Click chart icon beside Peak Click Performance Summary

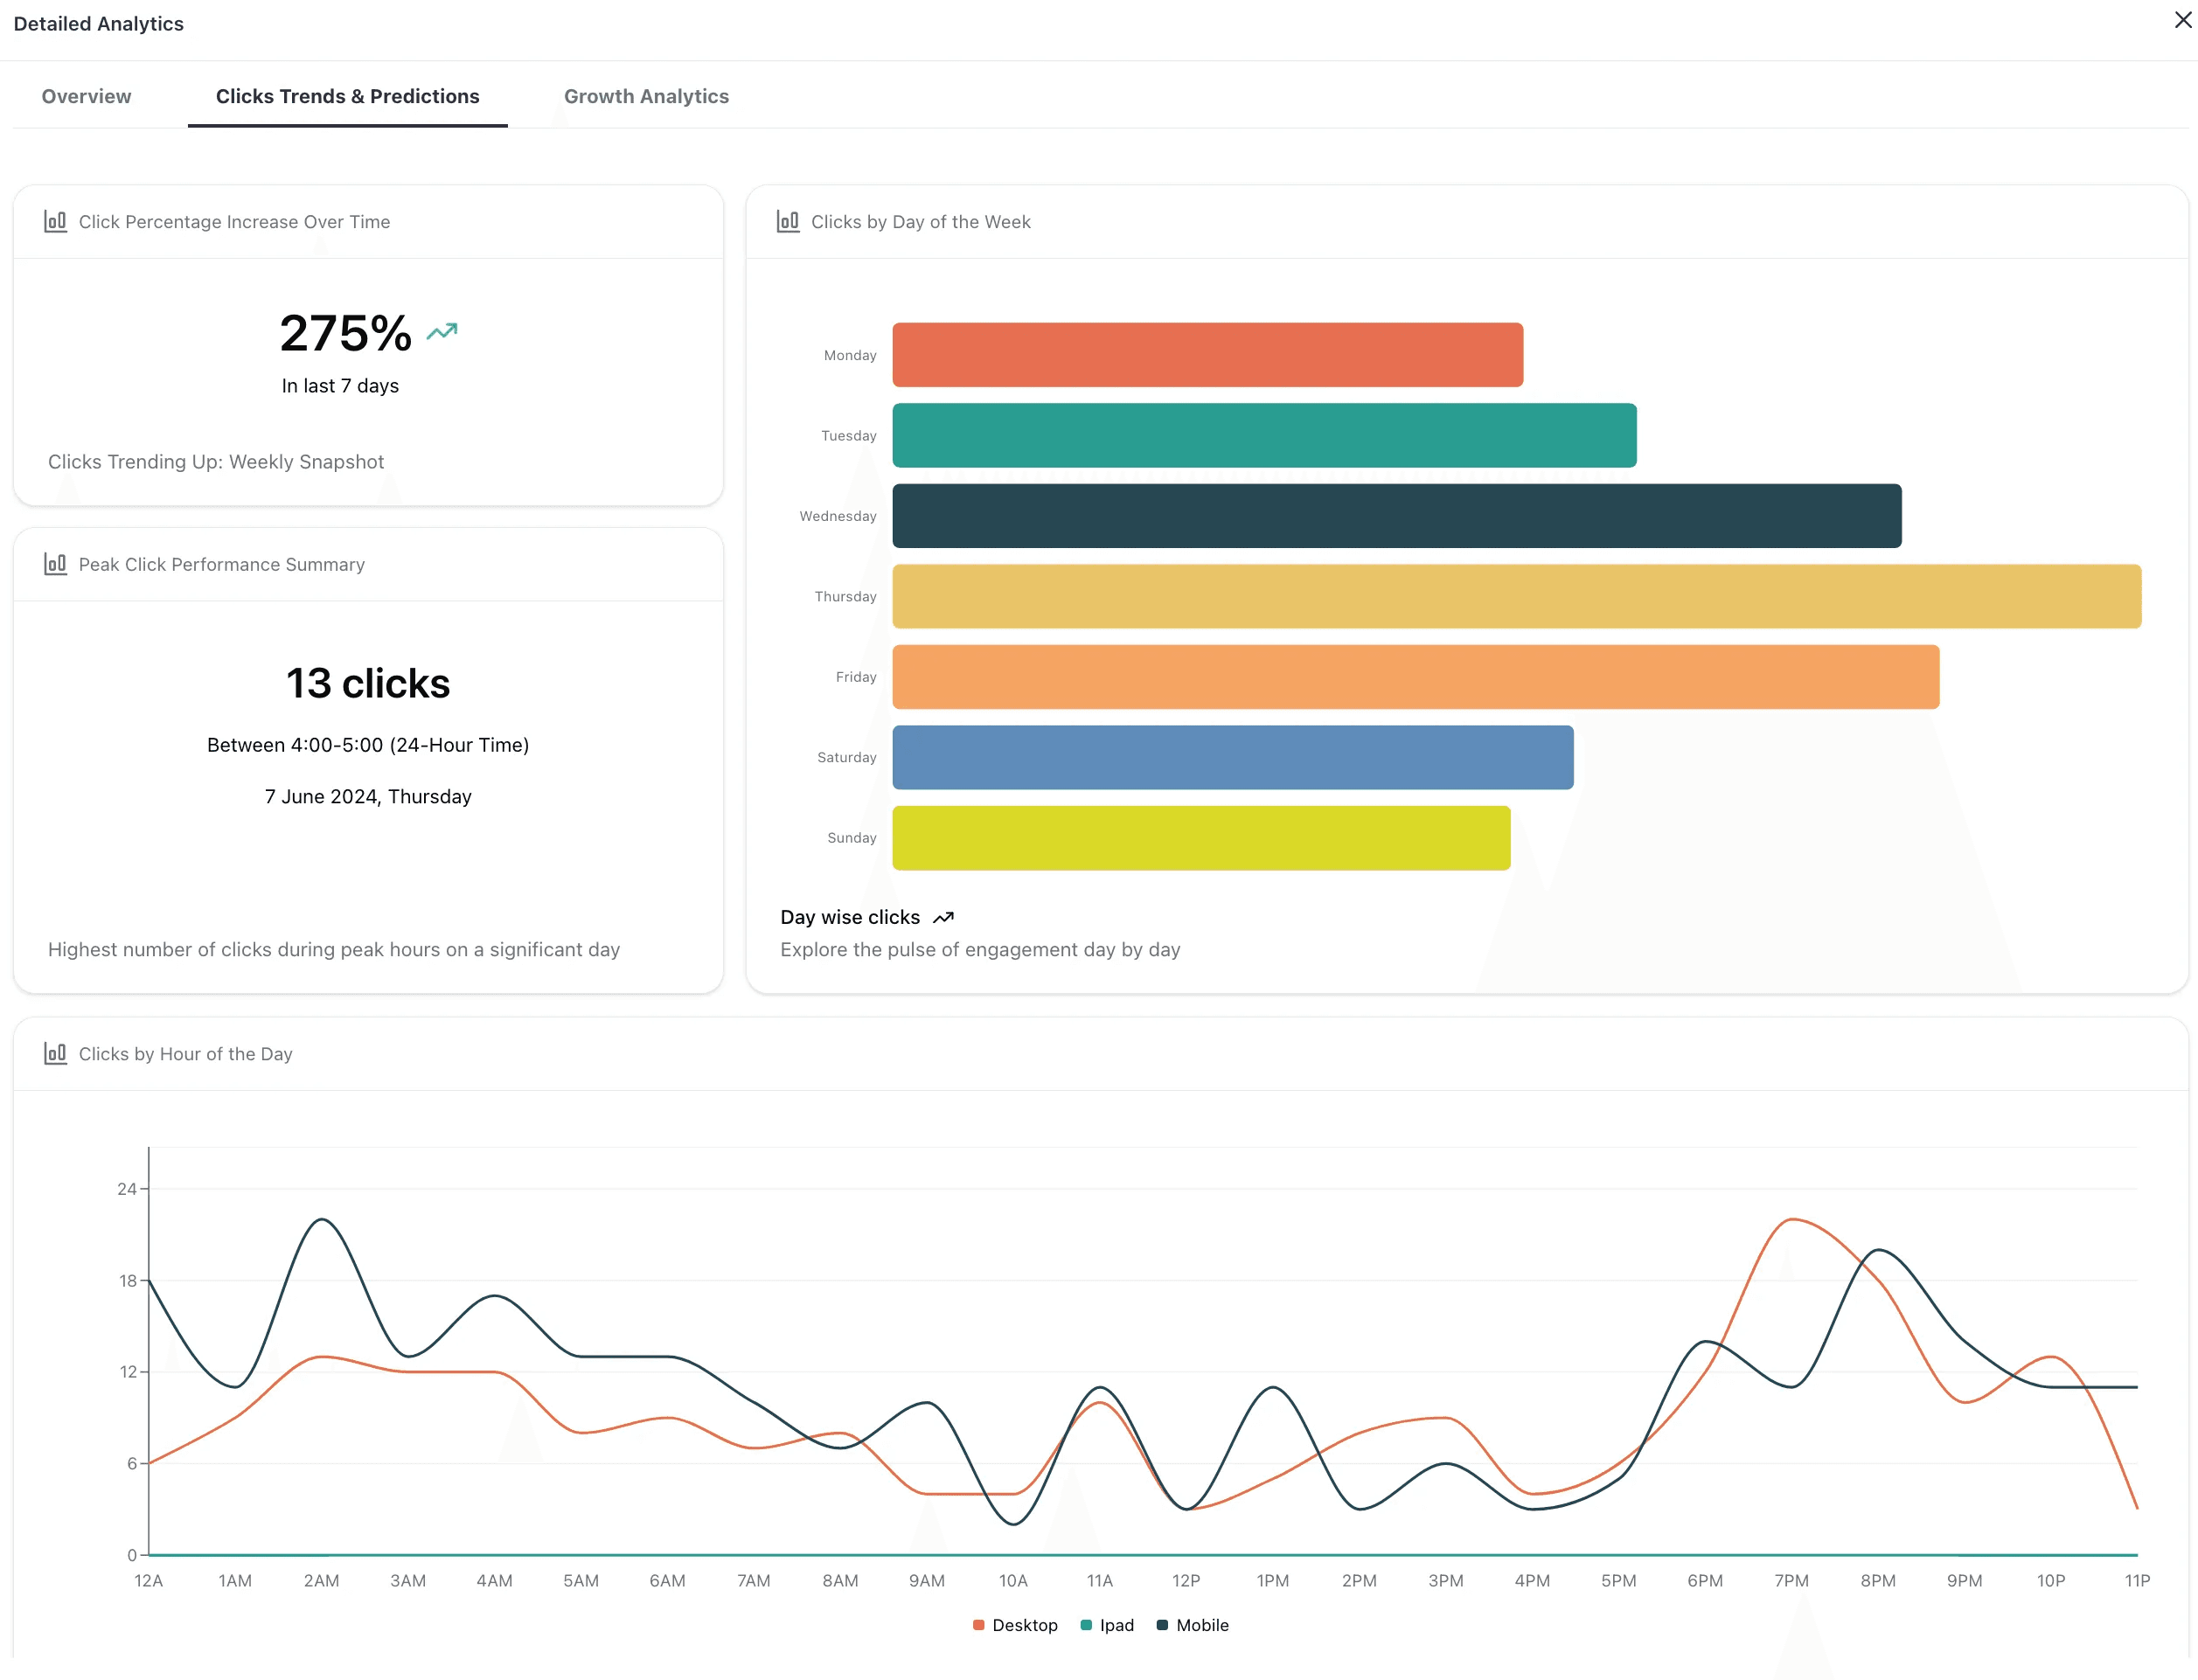(x=55, y=564)
